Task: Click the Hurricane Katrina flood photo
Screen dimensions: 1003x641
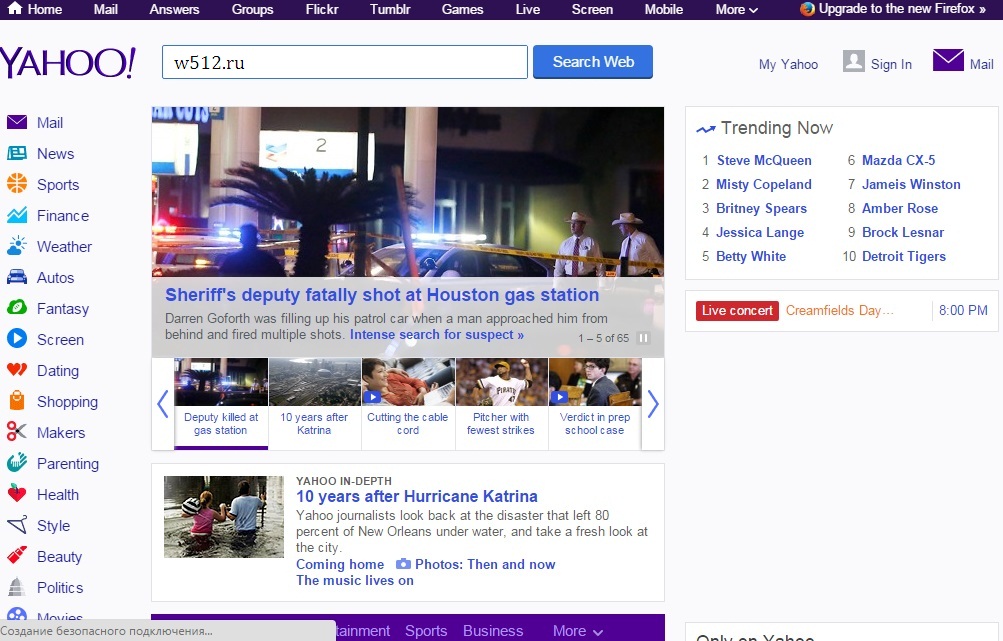Action: tap(223, 516)
